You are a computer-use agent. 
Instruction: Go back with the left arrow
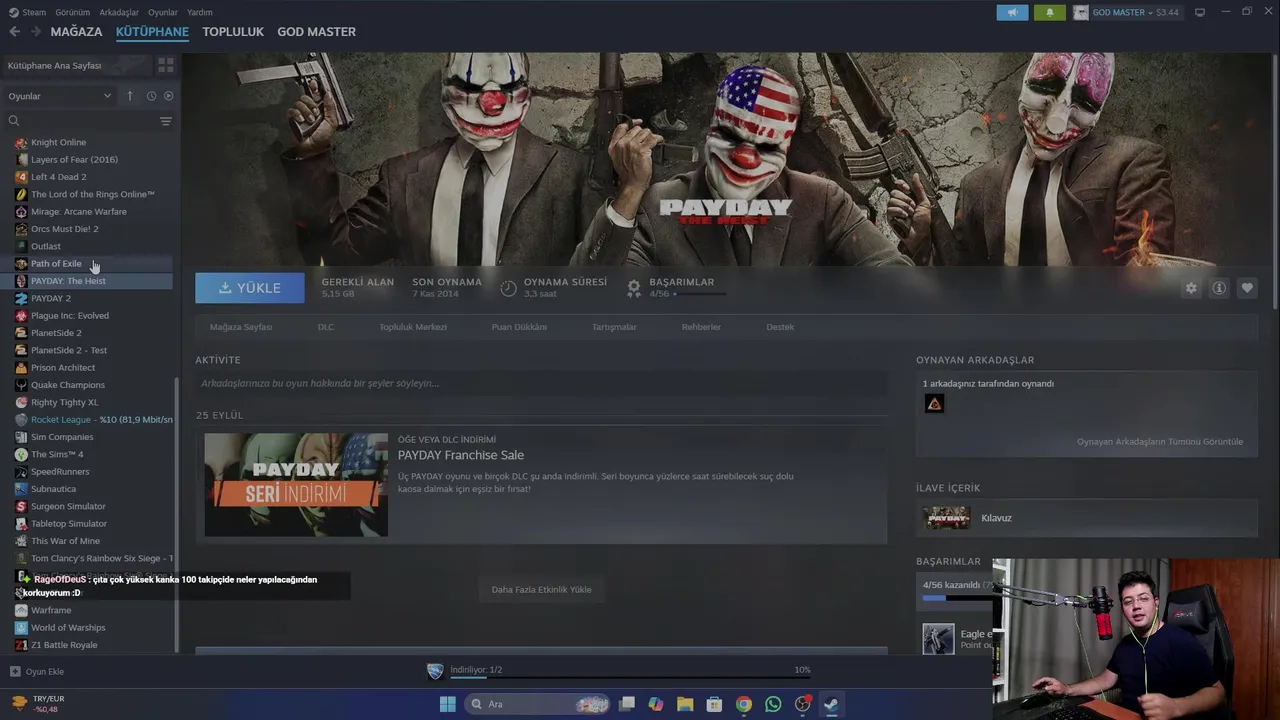tap(14, 32)
